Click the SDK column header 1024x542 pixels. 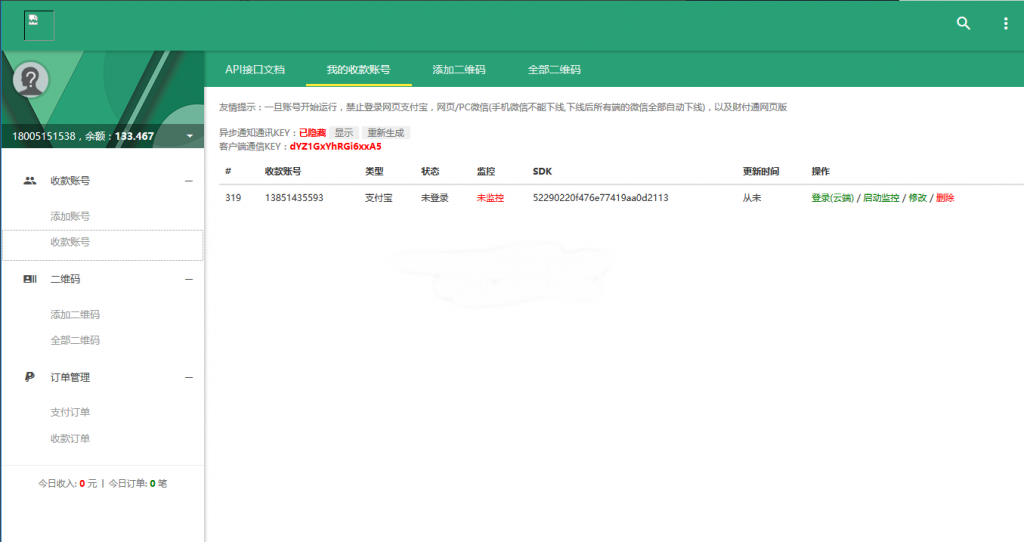pos(542,171)
